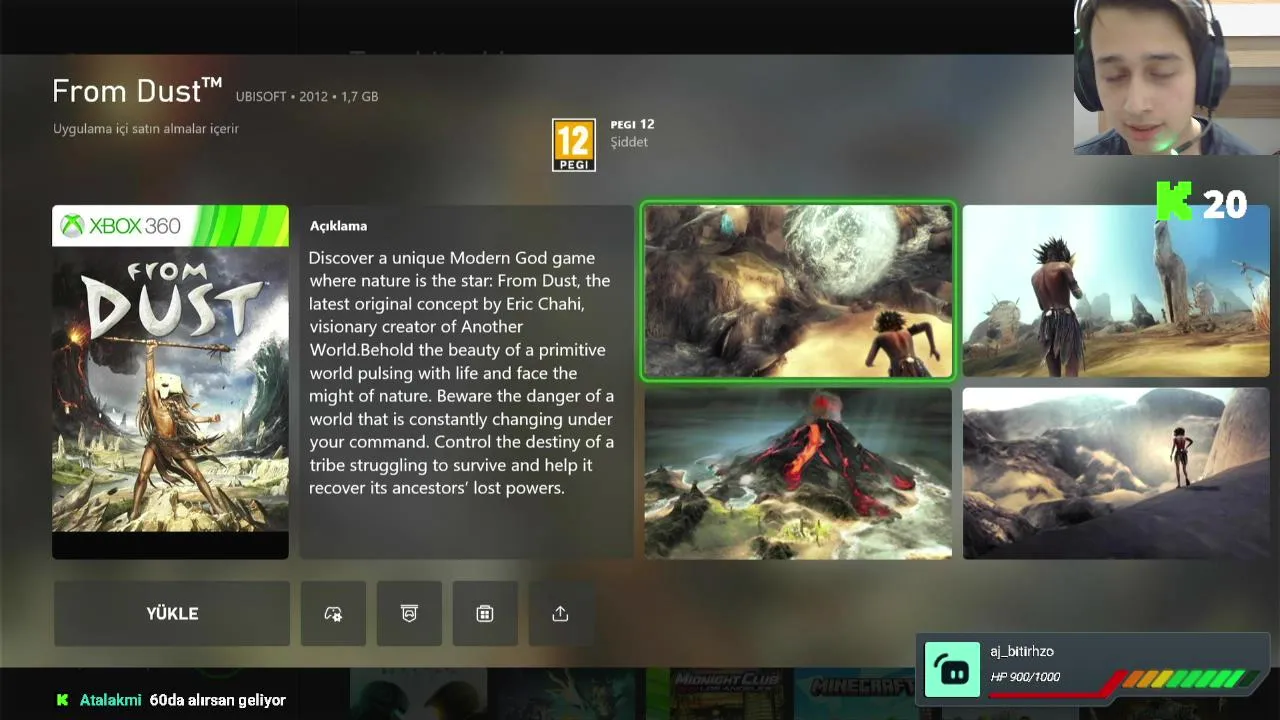Open the game hub banner icon
Viewport: 1280px width, 720px height.
tap(409, 613)
